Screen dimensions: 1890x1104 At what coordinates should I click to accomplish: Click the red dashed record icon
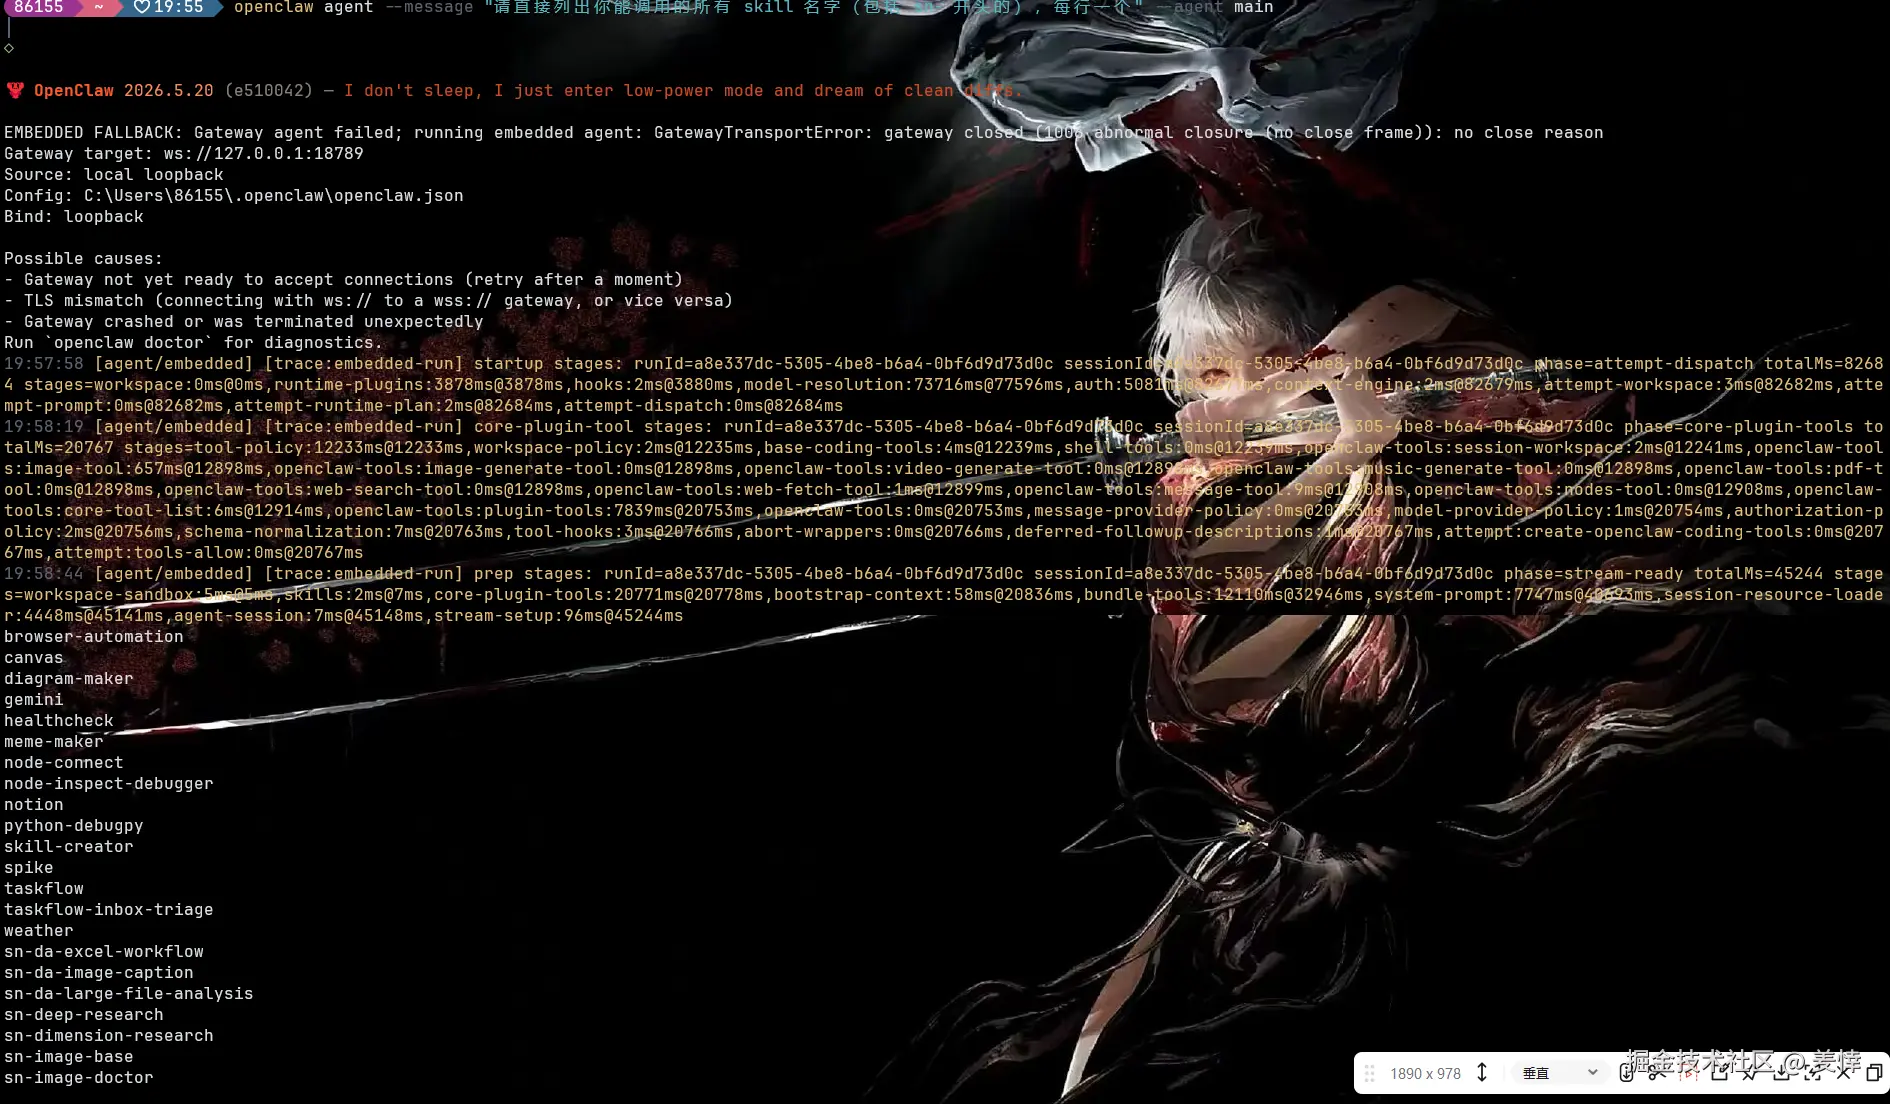(1689, 1073)
